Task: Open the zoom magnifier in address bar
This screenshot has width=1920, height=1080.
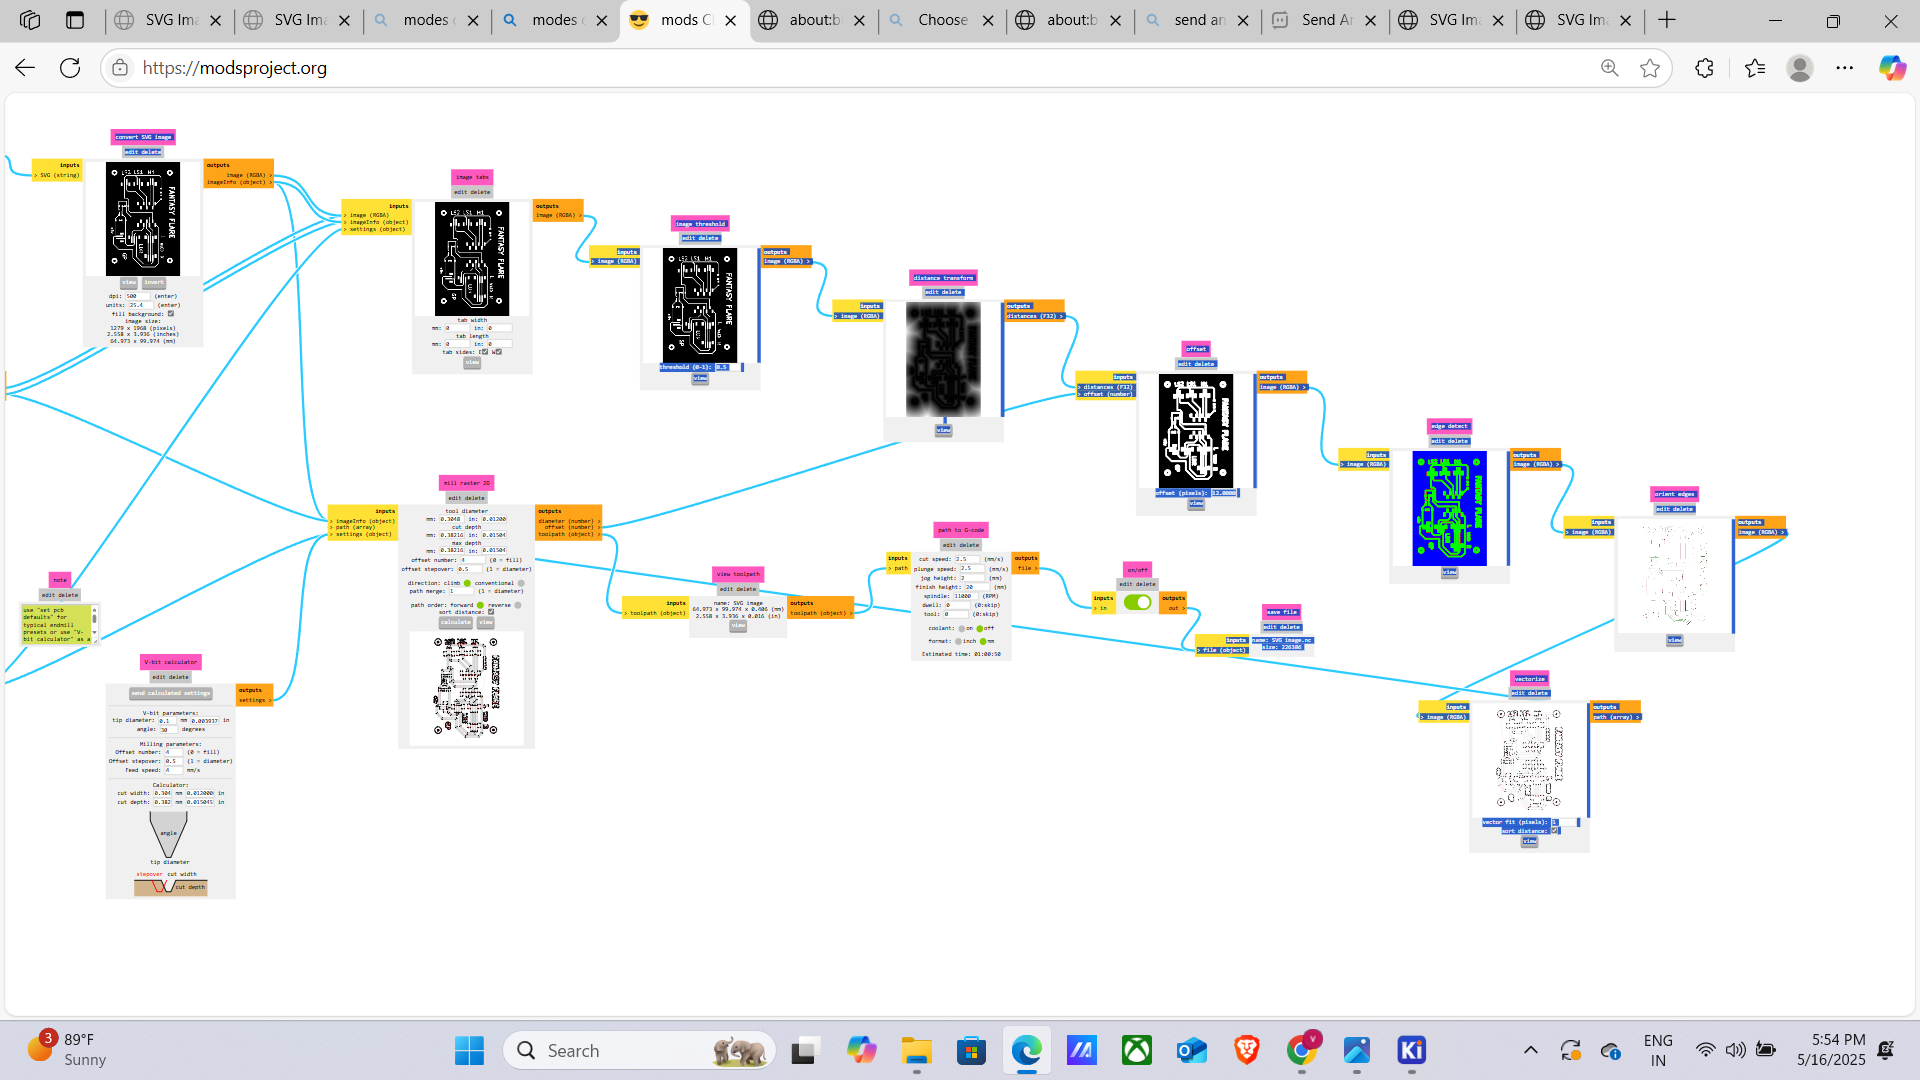Action: pos(1609,68)
